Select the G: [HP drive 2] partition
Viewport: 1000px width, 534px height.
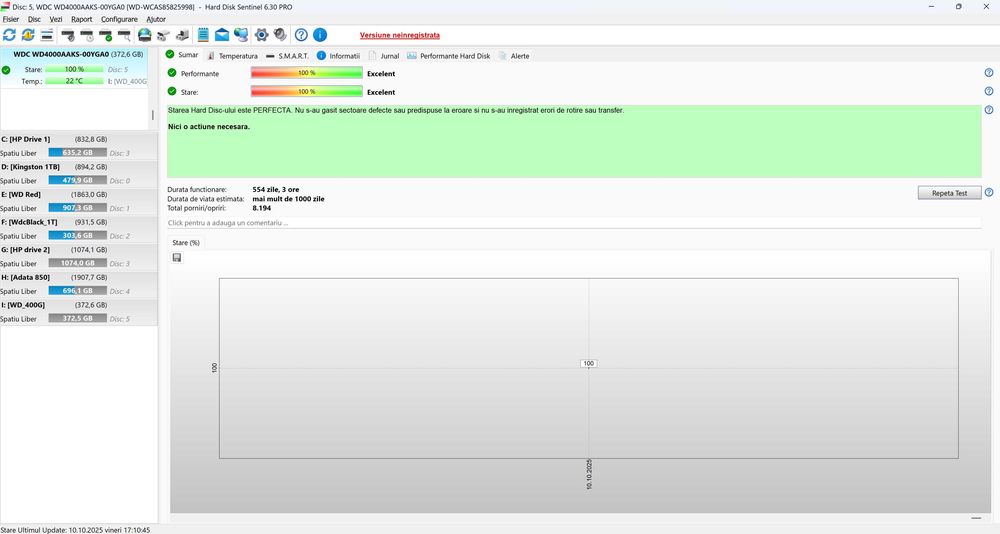pyautogui.click(x=78, y=256)
